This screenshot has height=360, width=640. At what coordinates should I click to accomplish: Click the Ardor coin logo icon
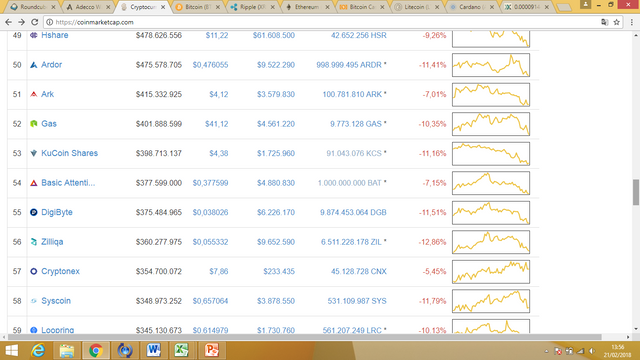(x=34, y=65)
